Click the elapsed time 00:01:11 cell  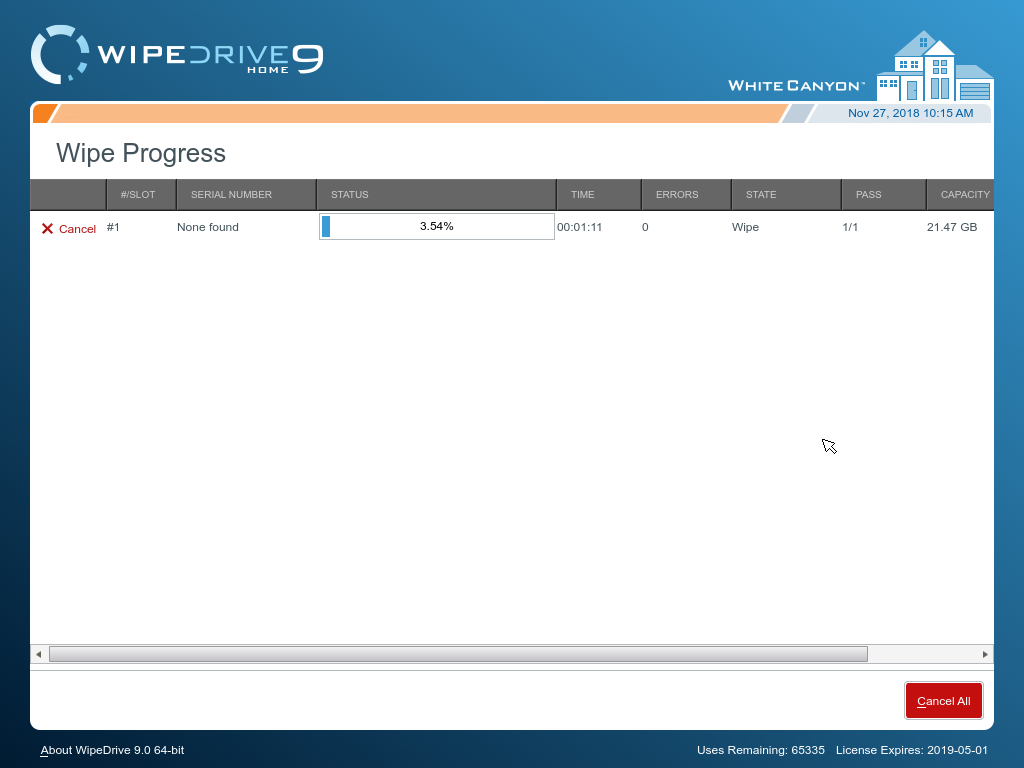[x=579, y=227]
